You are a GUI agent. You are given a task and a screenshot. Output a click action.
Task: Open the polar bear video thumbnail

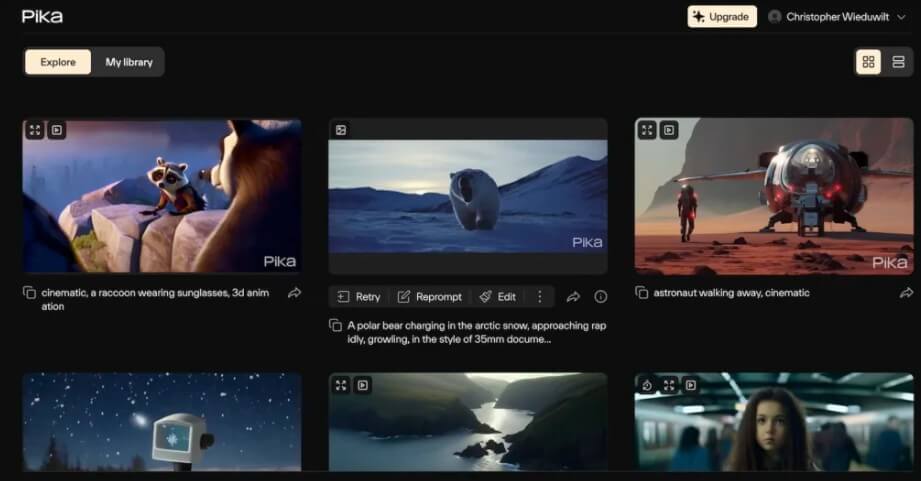[468, 196]
